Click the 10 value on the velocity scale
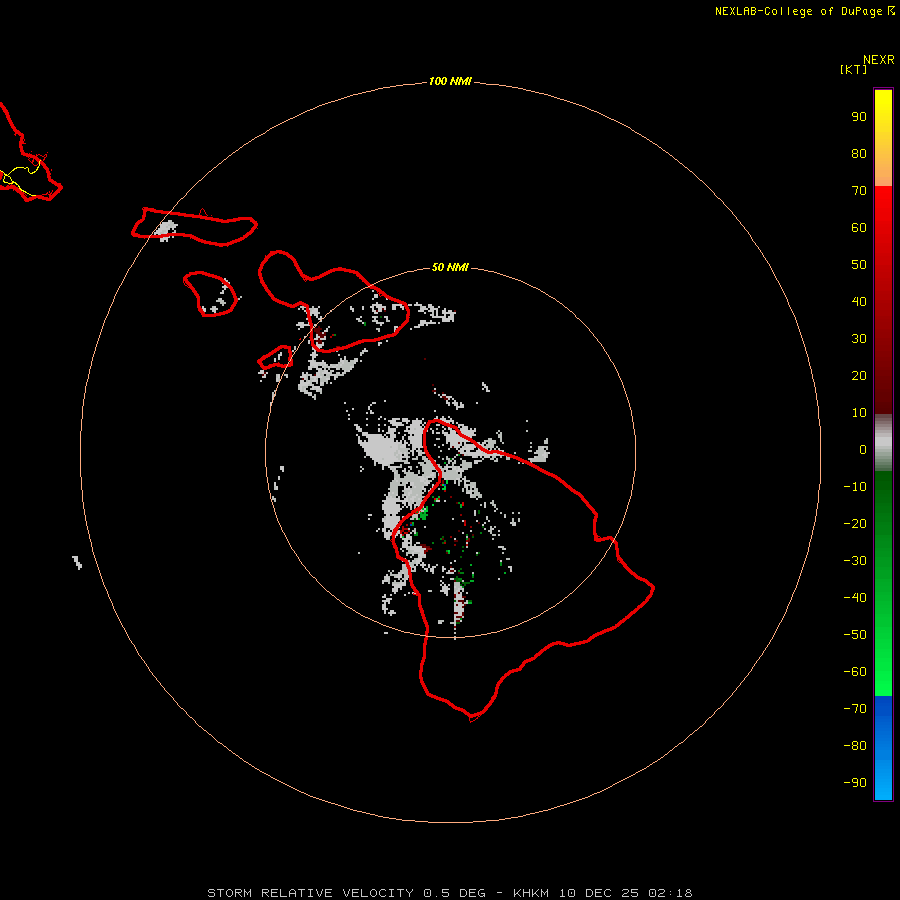900x900 pixels. [859, 413]
